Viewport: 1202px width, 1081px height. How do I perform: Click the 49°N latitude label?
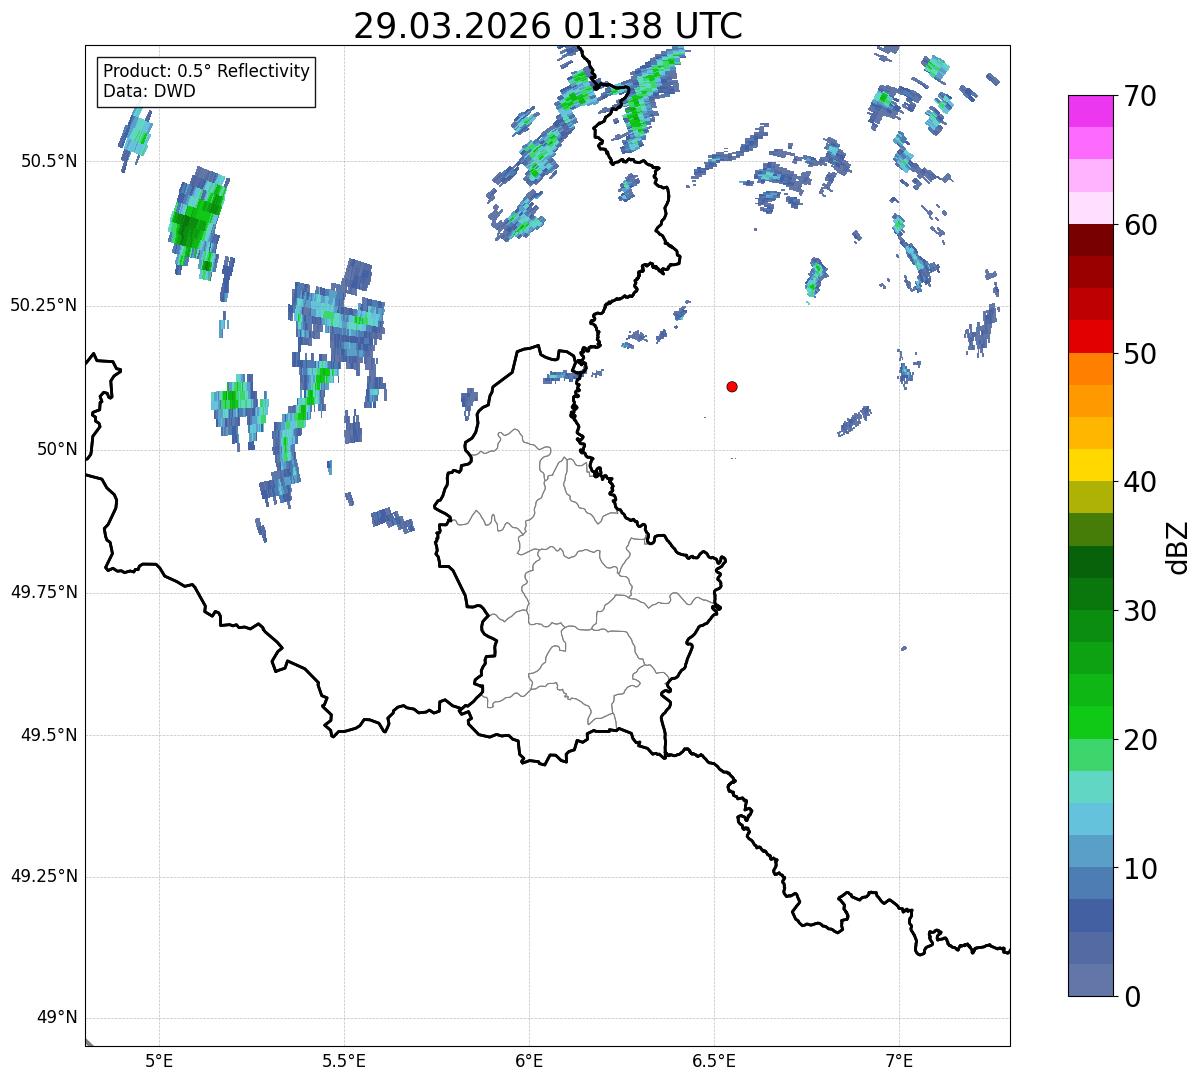57,1018
